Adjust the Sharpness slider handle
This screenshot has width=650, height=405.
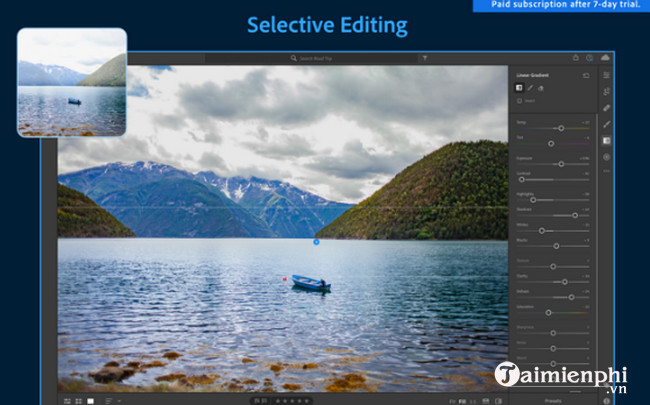[x=553, y=333]
